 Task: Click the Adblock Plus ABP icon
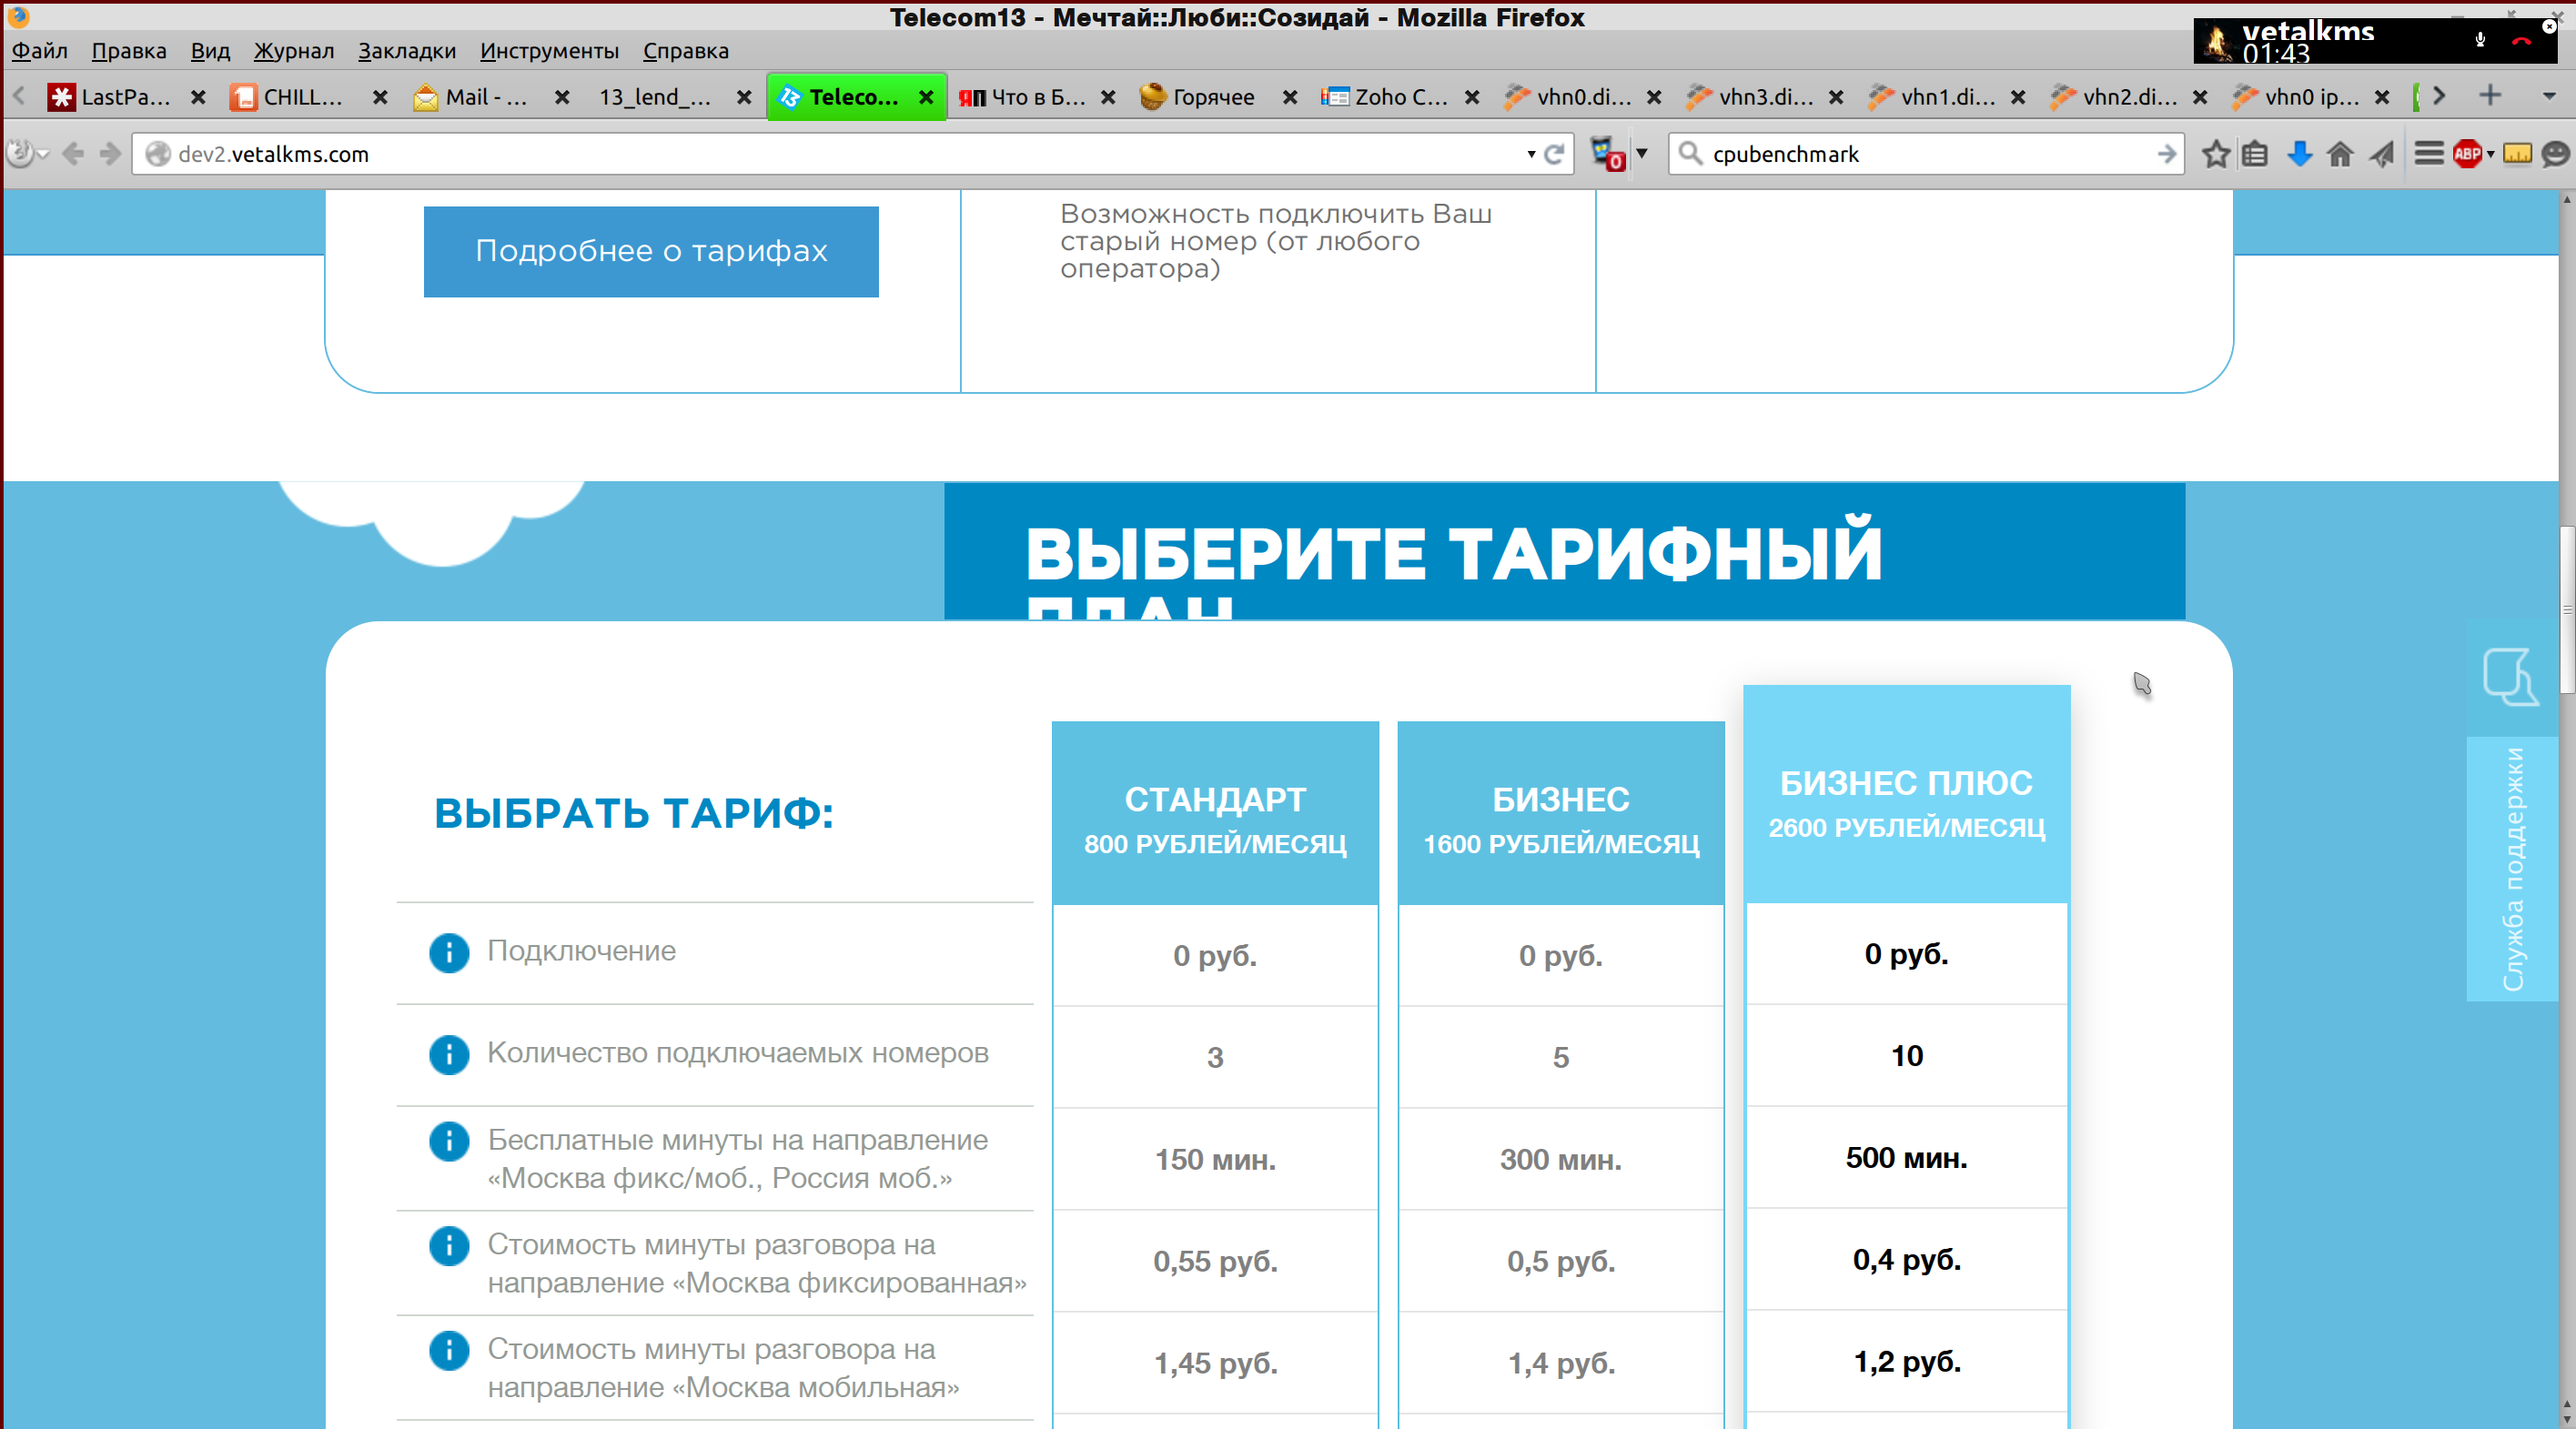pos(2467,154)
